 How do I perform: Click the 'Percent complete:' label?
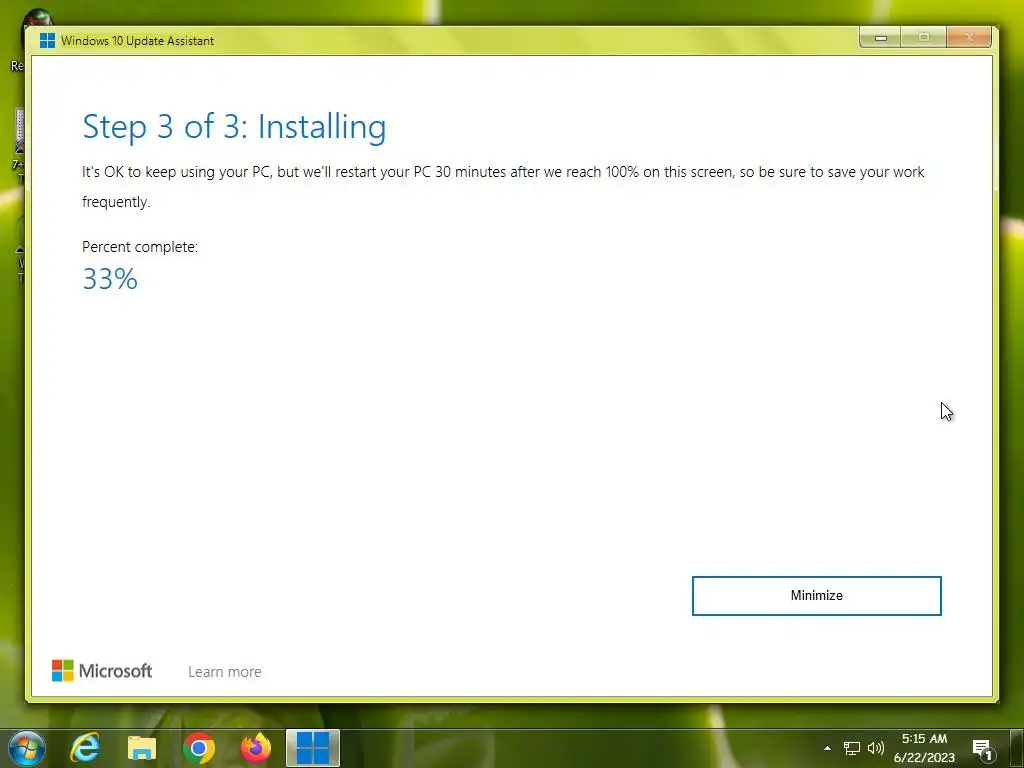tap(140, 247)
